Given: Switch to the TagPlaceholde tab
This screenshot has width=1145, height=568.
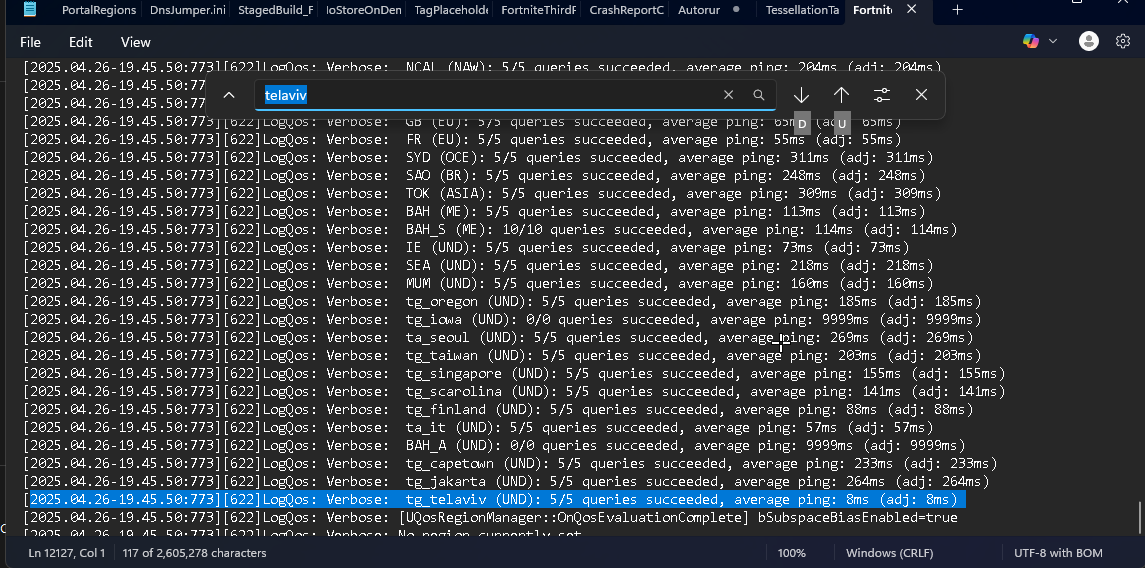Looking at the screenshot, I should click(451, 10).
